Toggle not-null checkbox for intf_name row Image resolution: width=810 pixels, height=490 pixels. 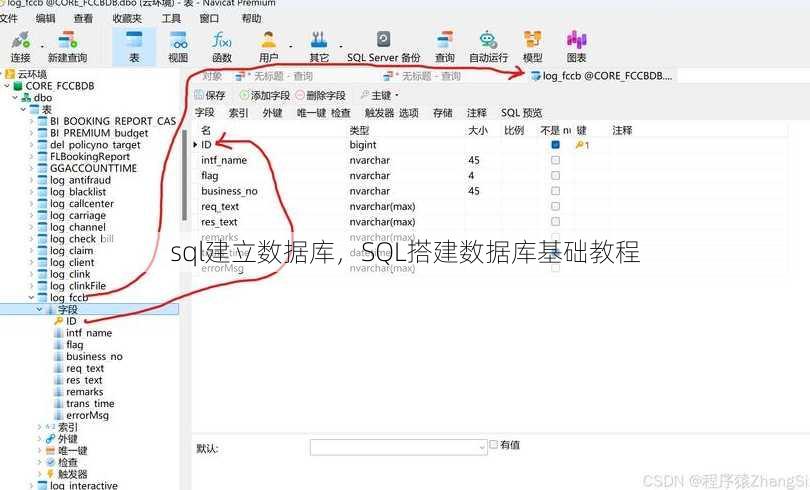pos(555,160)
